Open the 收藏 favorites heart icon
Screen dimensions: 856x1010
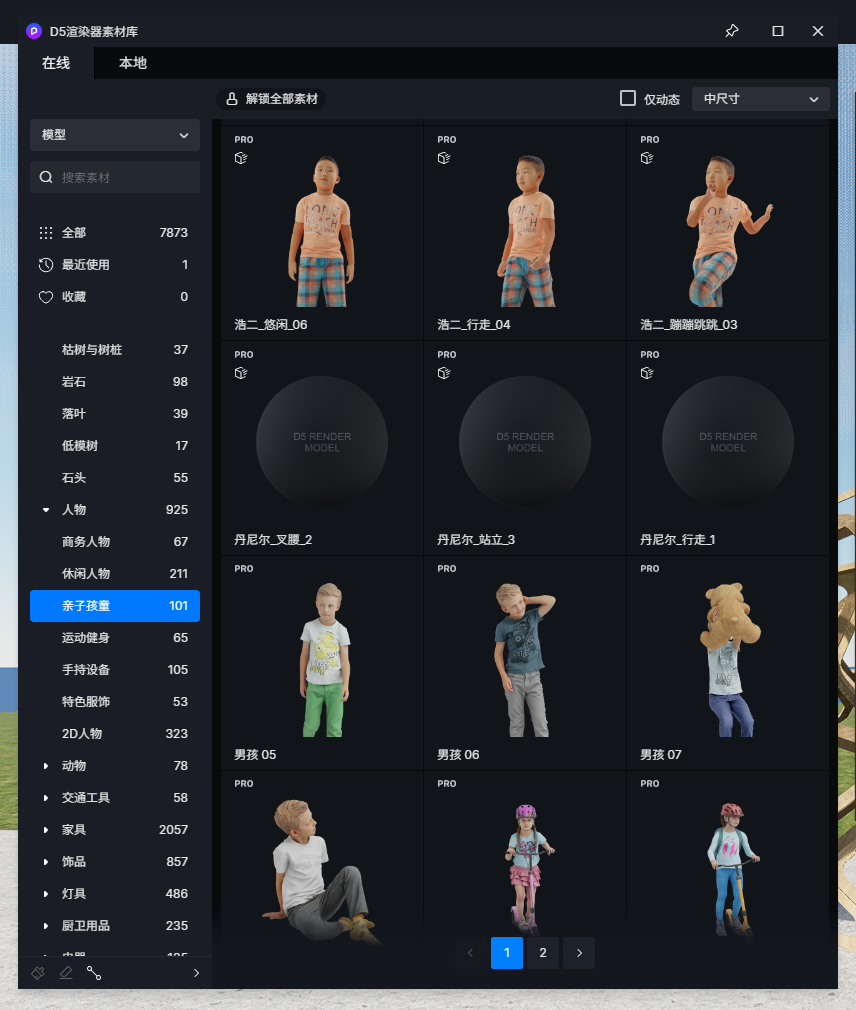pyautogui.click(x=45, y=297)
